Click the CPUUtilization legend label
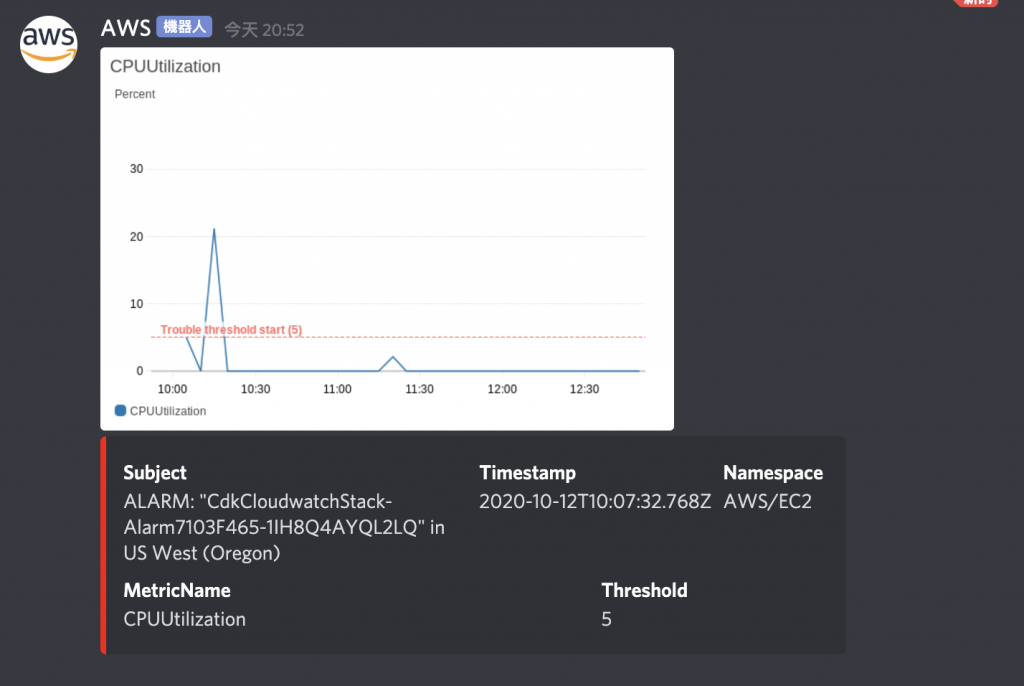Viewport: 1024px width, 686px height. coord(168,411)
